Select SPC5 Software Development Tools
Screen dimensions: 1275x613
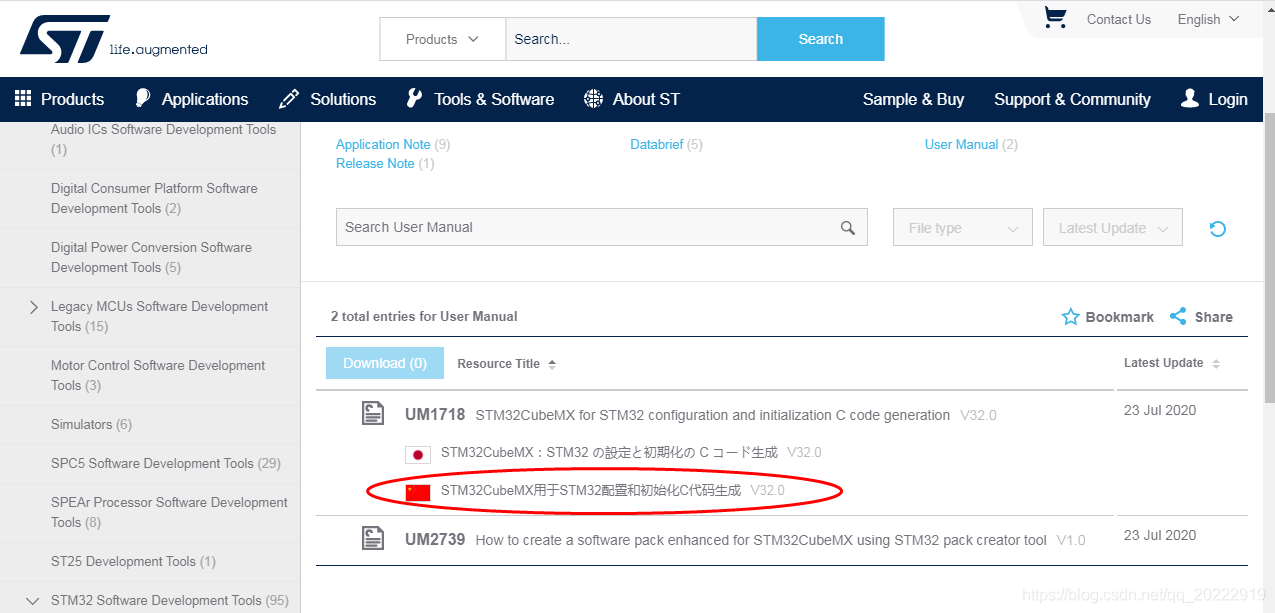tap(166, 463)
